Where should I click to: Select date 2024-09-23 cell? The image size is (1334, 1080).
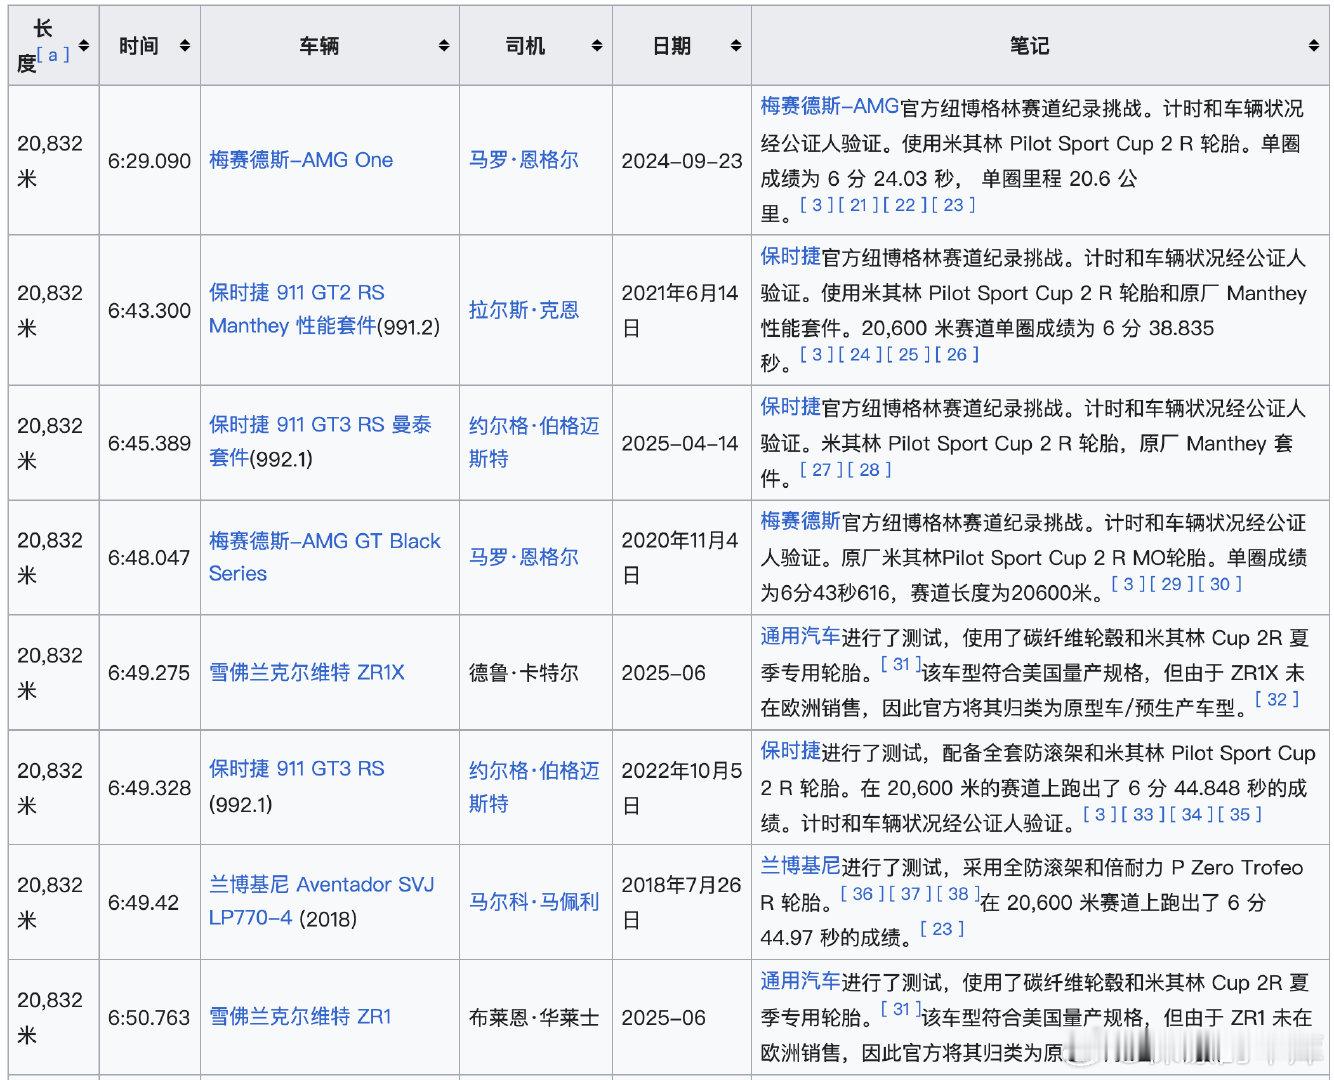[682, 160]
